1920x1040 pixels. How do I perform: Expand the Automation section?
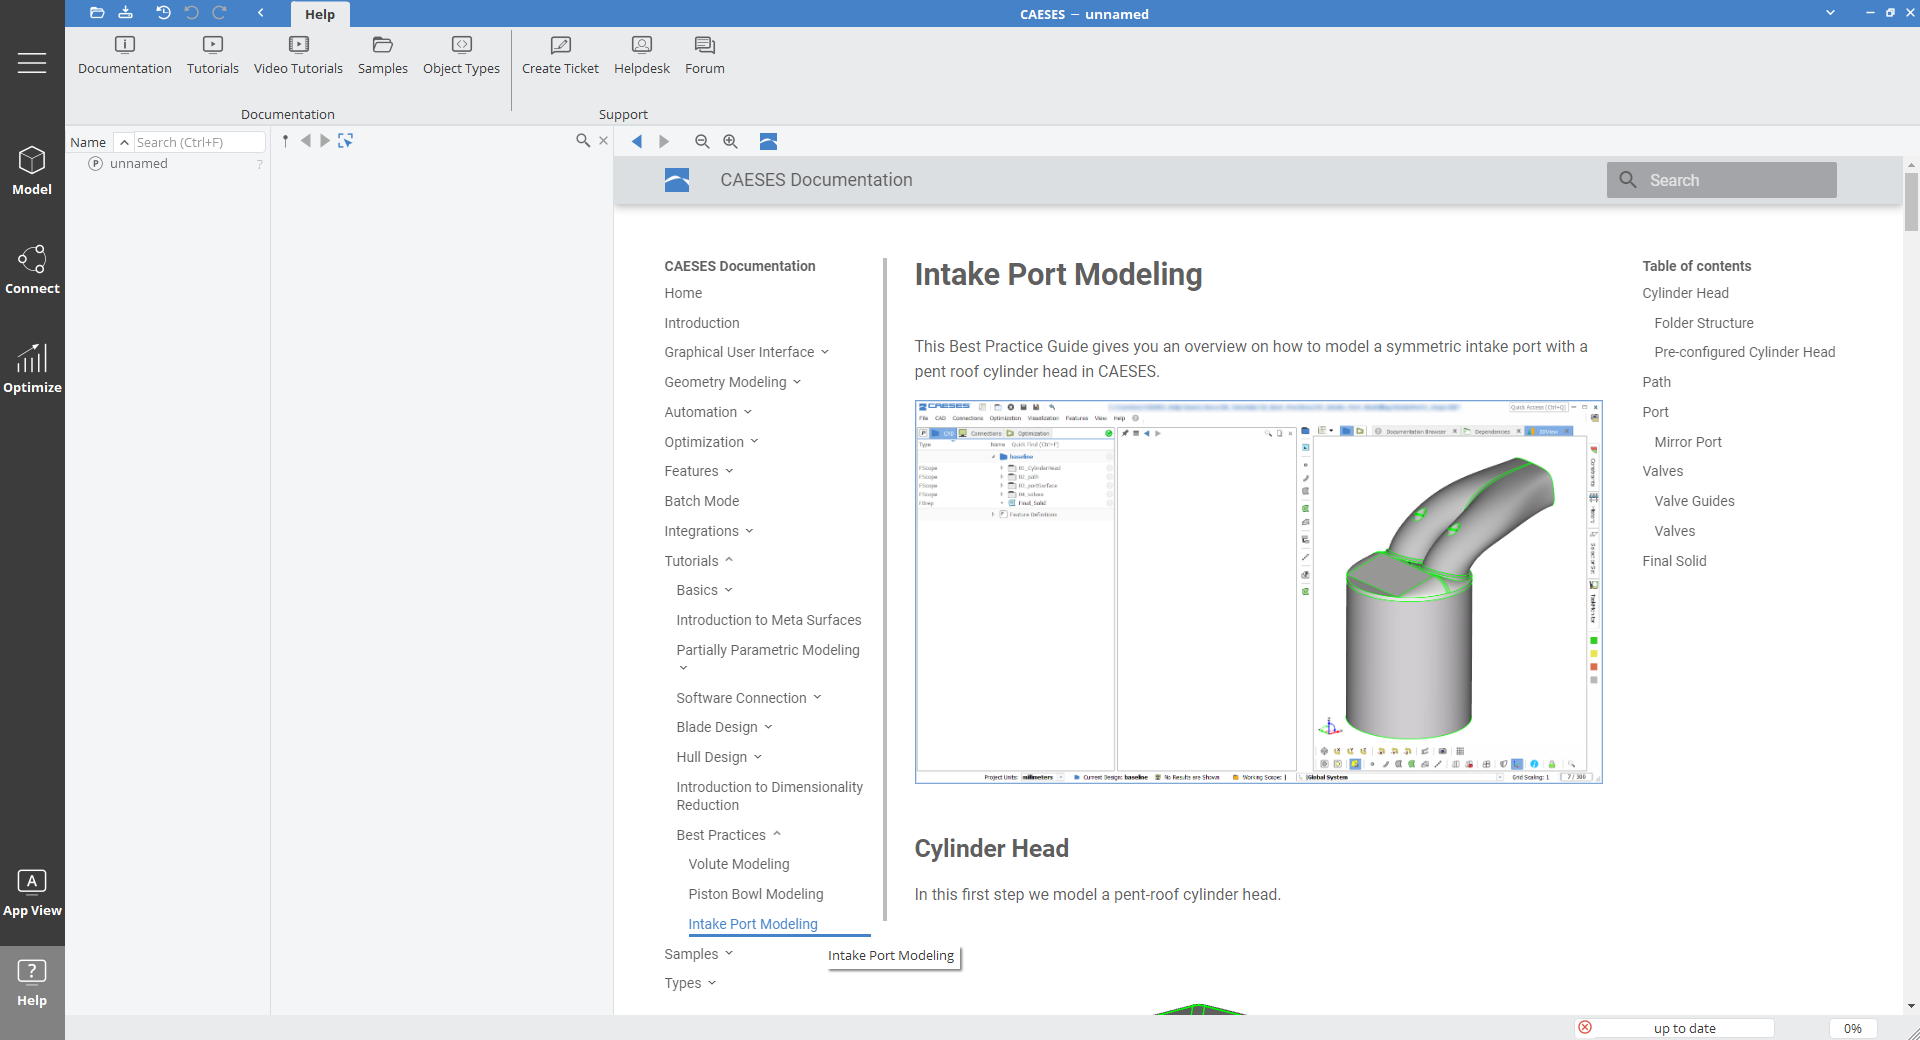click(x=748, y=412)
